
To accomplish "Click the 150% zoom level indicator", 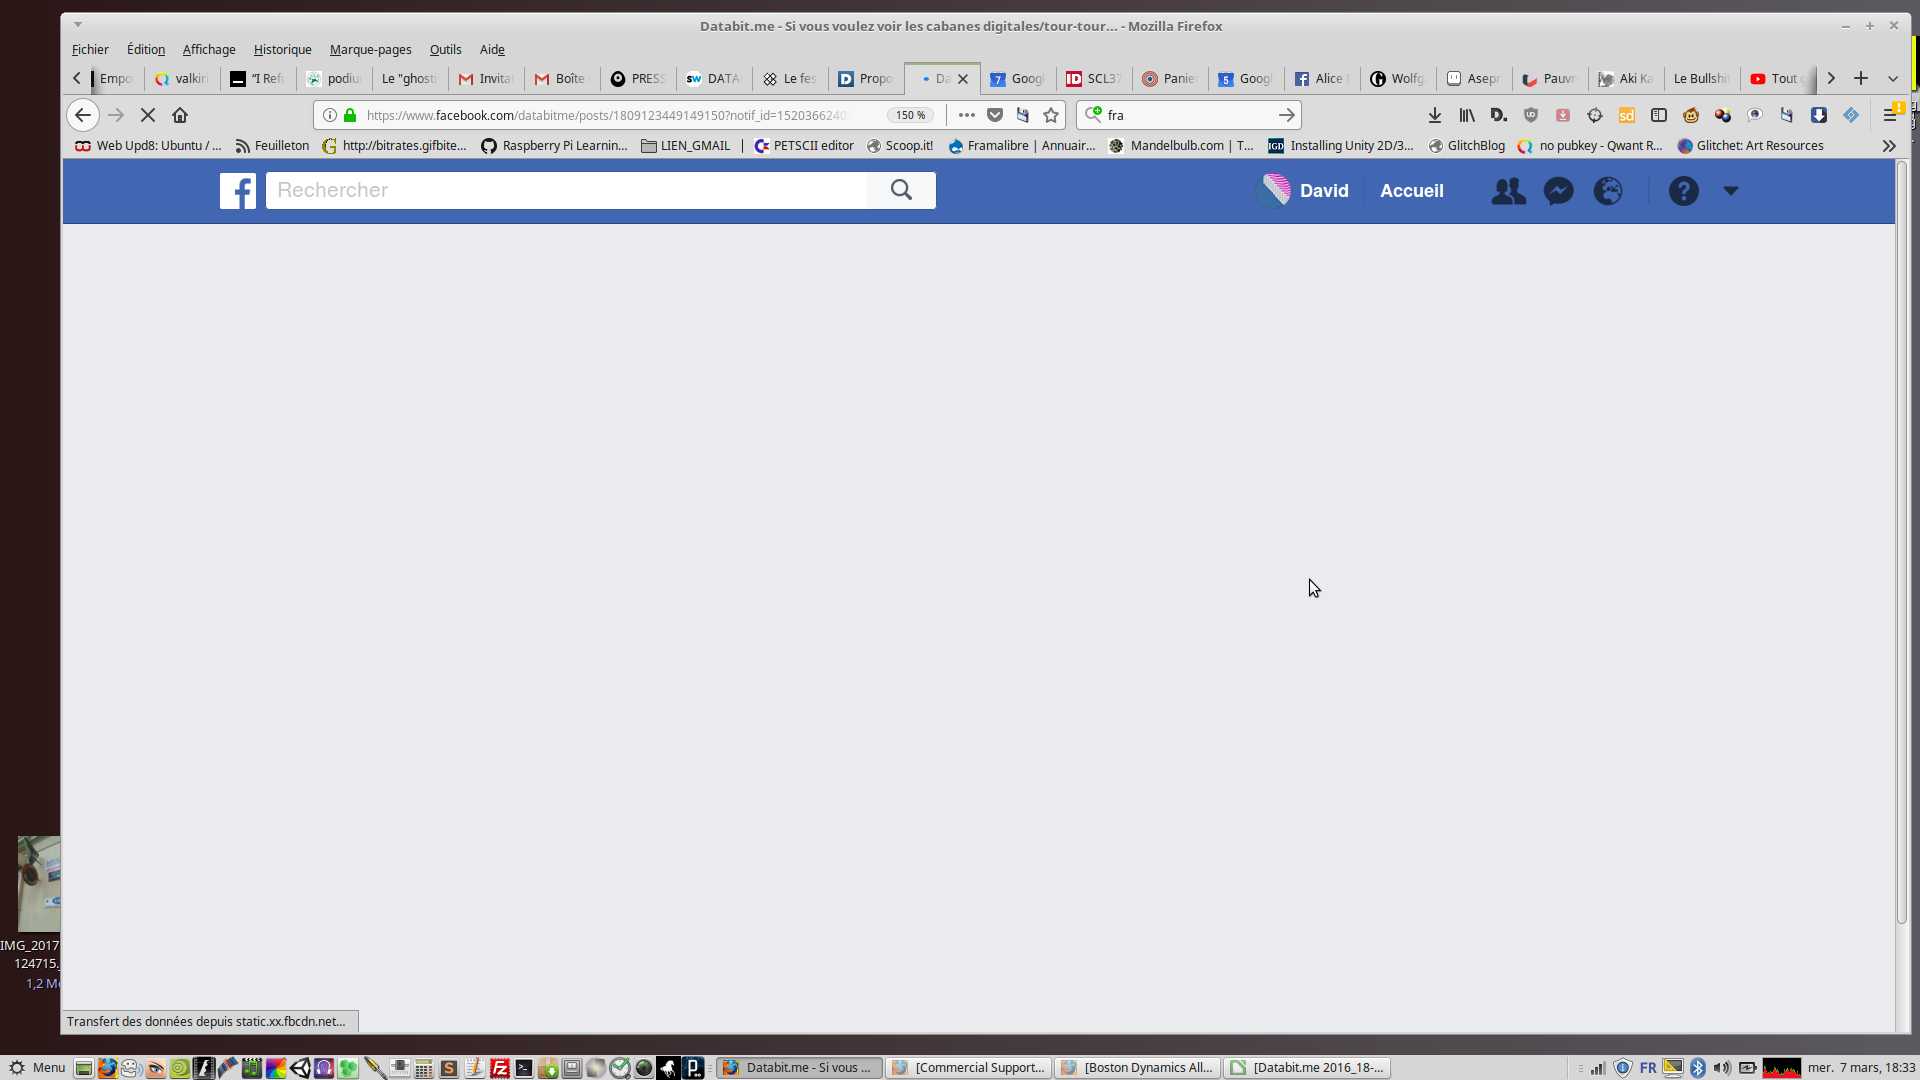I will (x=910, y=115).
